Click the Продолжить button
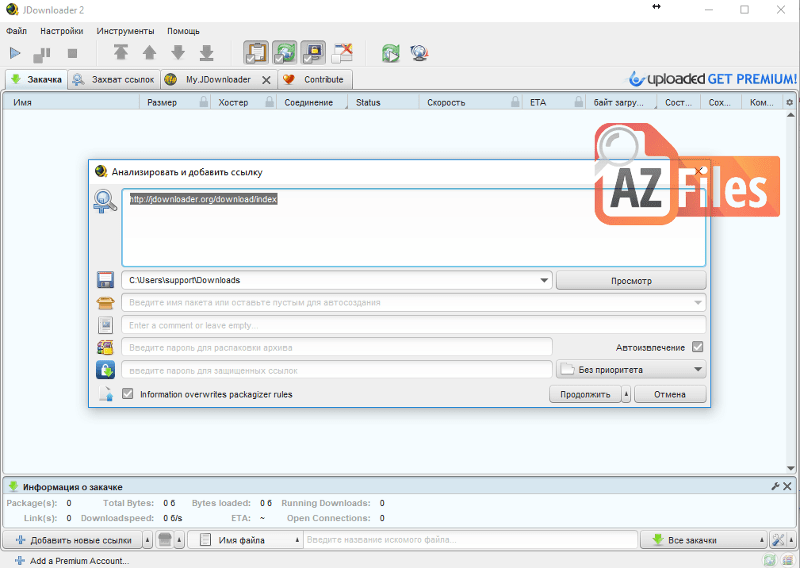Screen dimensions: 800x568 tap(585, 394)
